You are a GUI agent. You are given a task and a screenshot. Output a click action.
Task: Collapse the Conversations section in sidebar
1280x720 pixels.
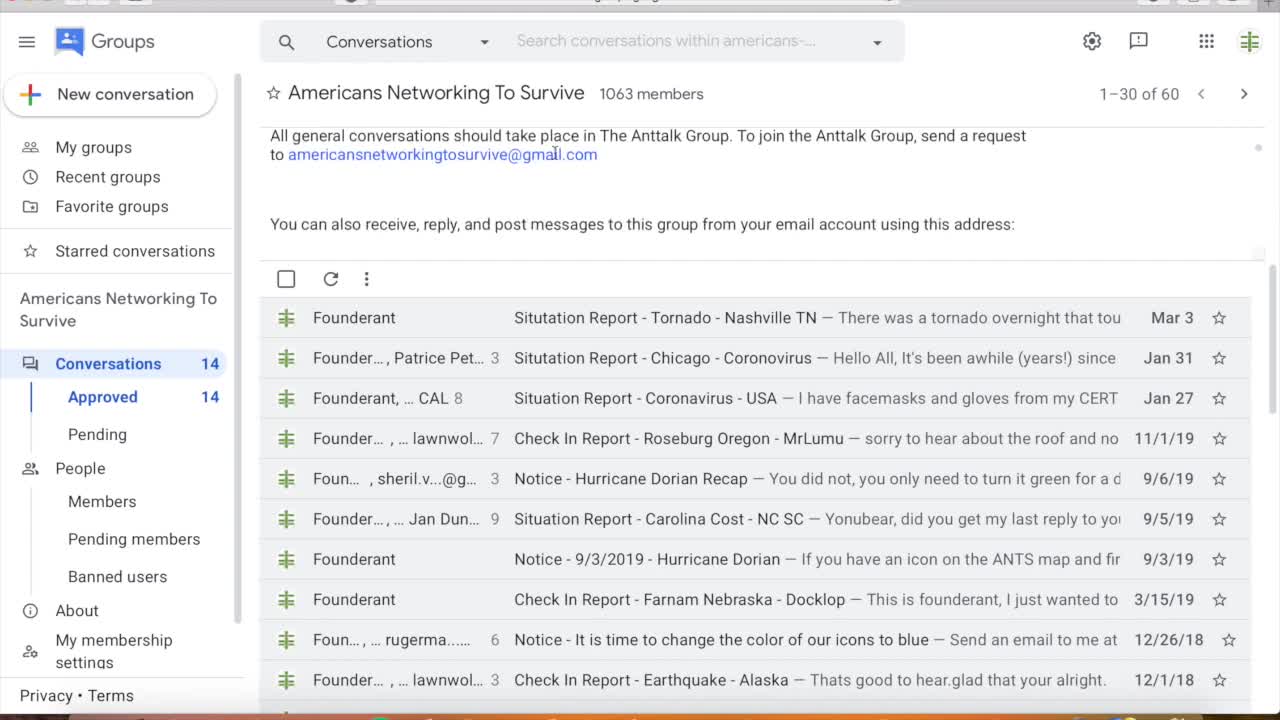(30, 364)
